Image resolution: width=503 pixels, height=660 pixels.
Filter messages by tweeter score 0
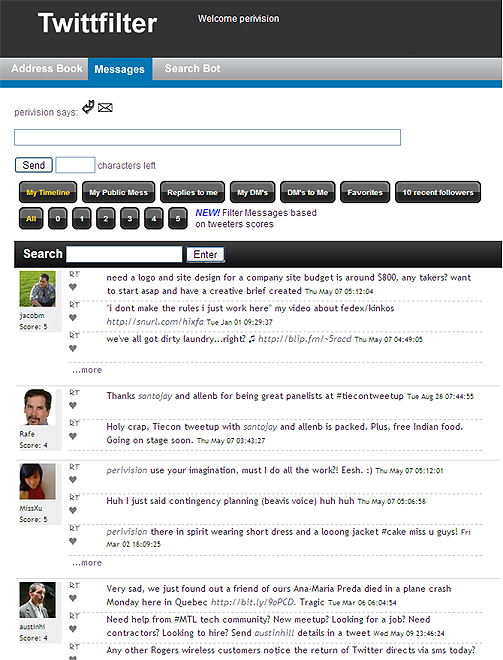[58, 218]
